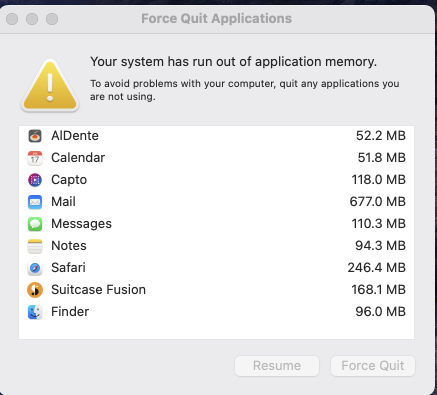Viewport: 437px width, 395px height.
Task: Click the Safari compass icon
Action: point(35,268)
